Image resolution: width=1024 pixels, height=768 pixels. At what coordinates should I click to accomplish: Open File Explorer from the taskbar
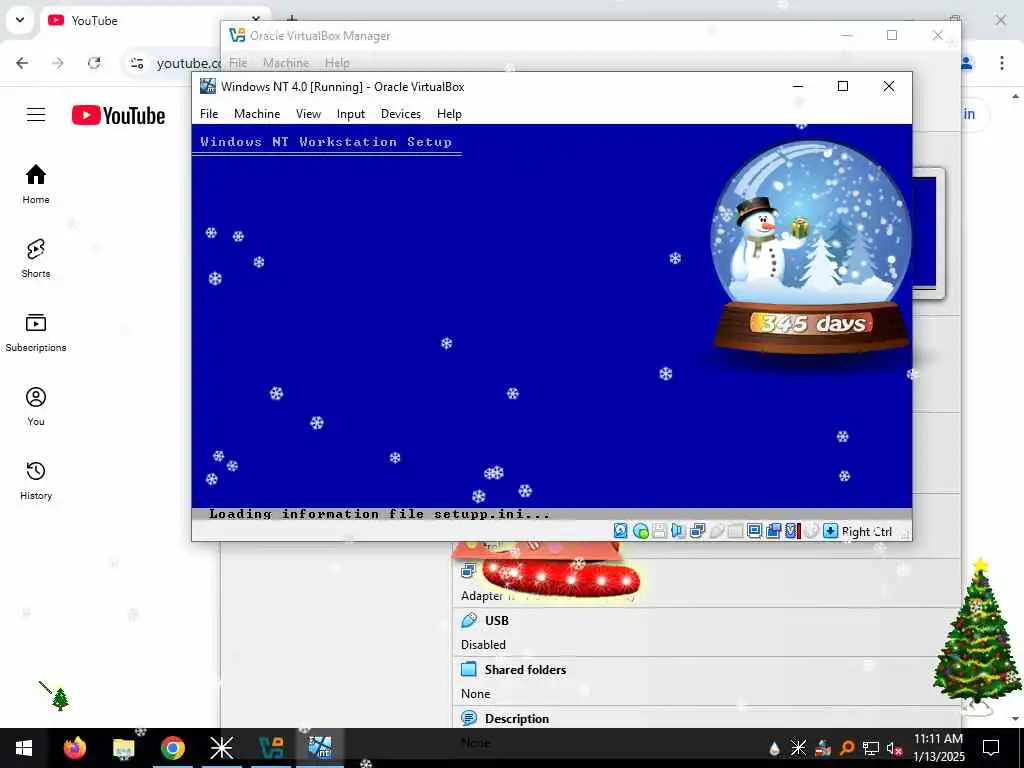pyautogui.click(x=123, y=748)
